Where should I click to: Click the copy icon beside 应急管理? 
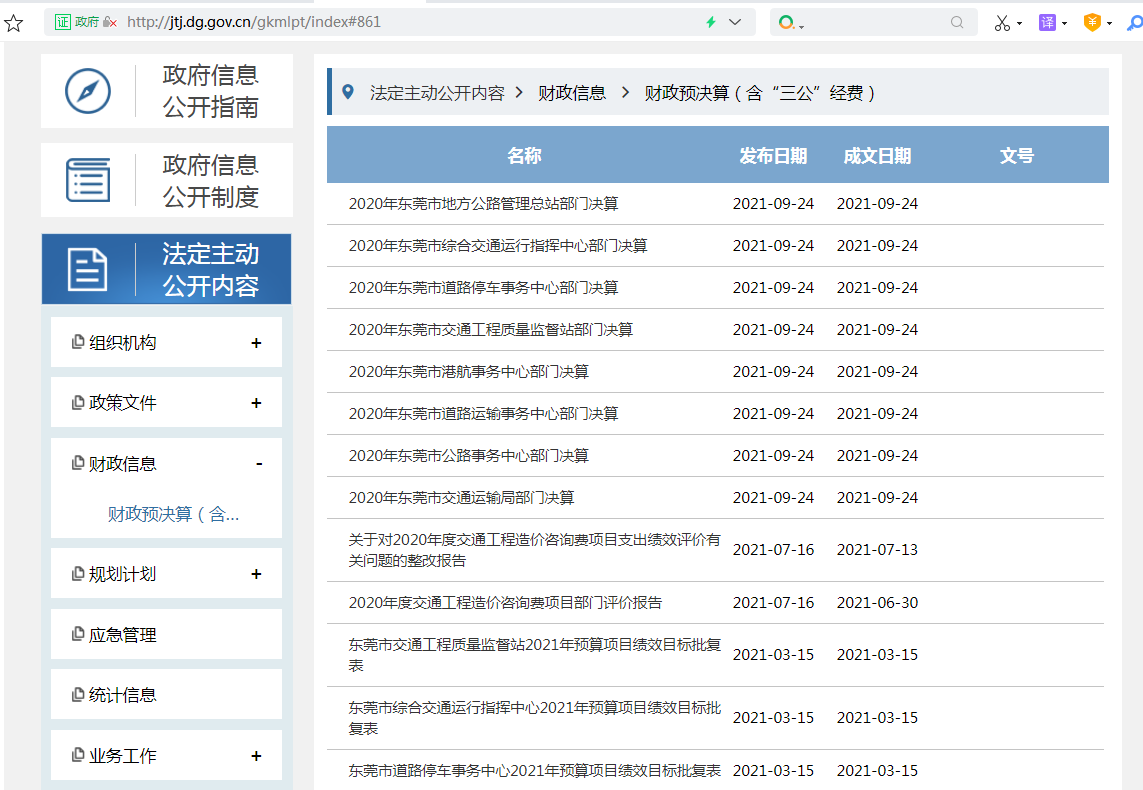click(77, 634)
